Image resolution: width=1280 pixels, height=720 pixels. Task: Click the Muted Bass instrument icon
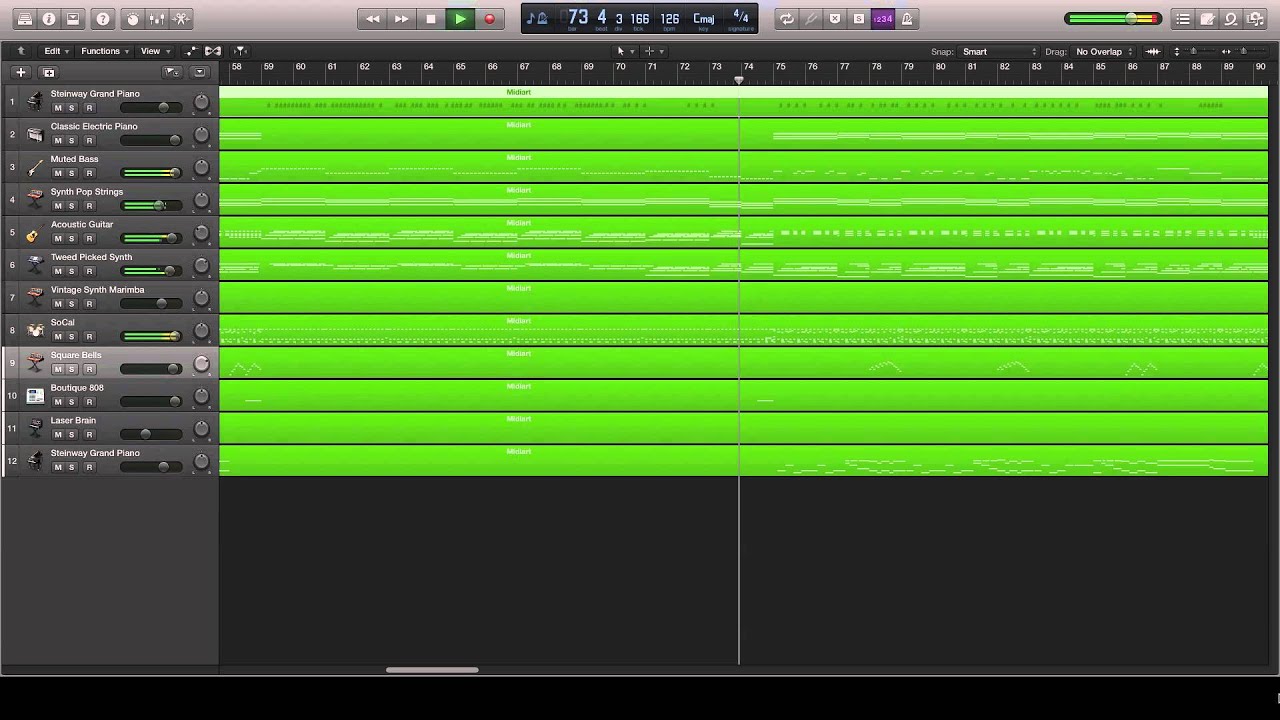35,167
